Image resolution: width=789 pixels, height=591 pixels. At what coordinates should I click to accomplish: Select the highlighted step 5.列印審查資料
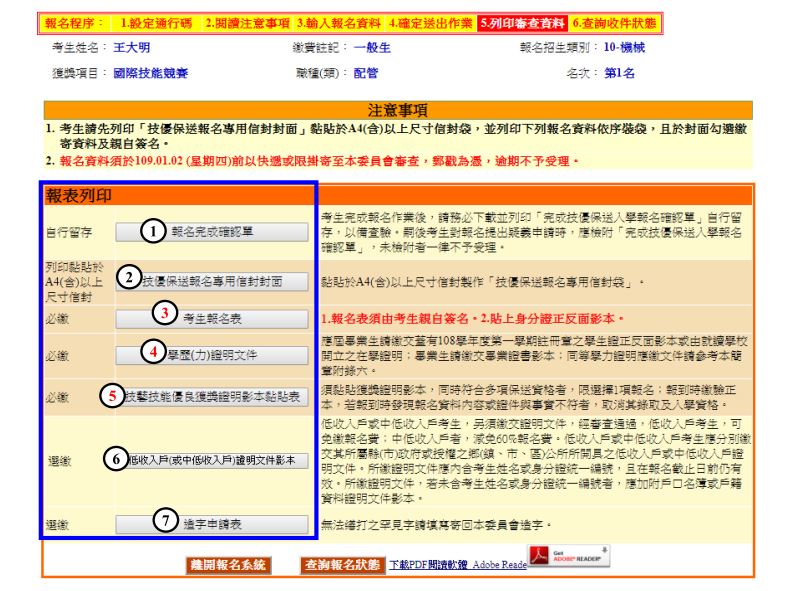coord(522,23)
